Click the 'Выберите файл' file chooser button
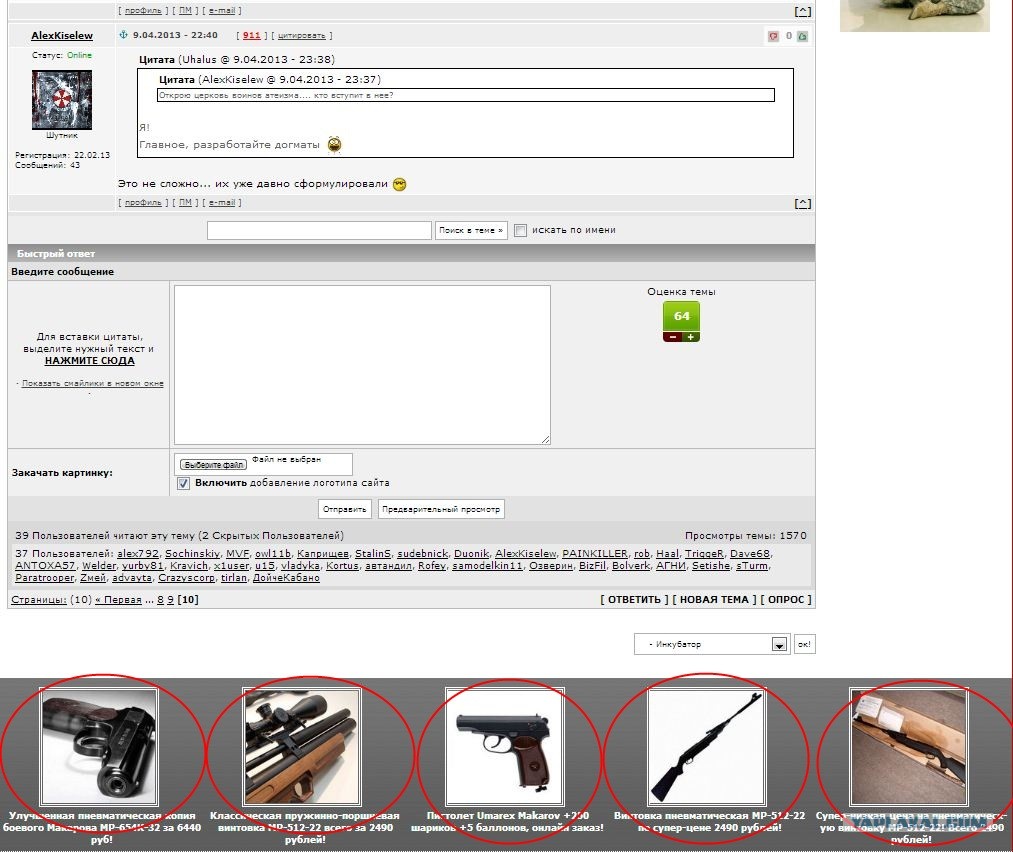Screen dimensions: 1013x852 point(213,464)
